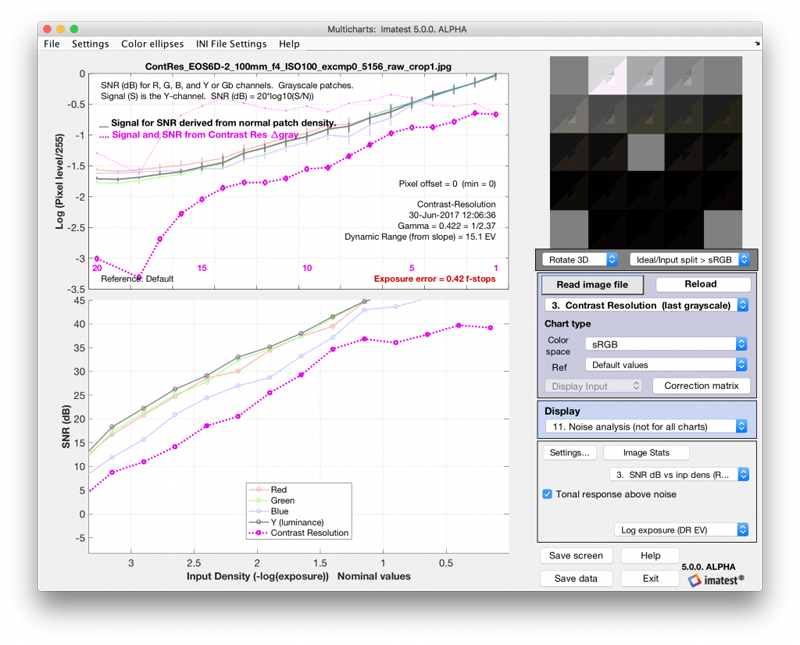The image size is (800, 645).
Task: Click the mid-gray center patch in chart image
Action: 646,152
